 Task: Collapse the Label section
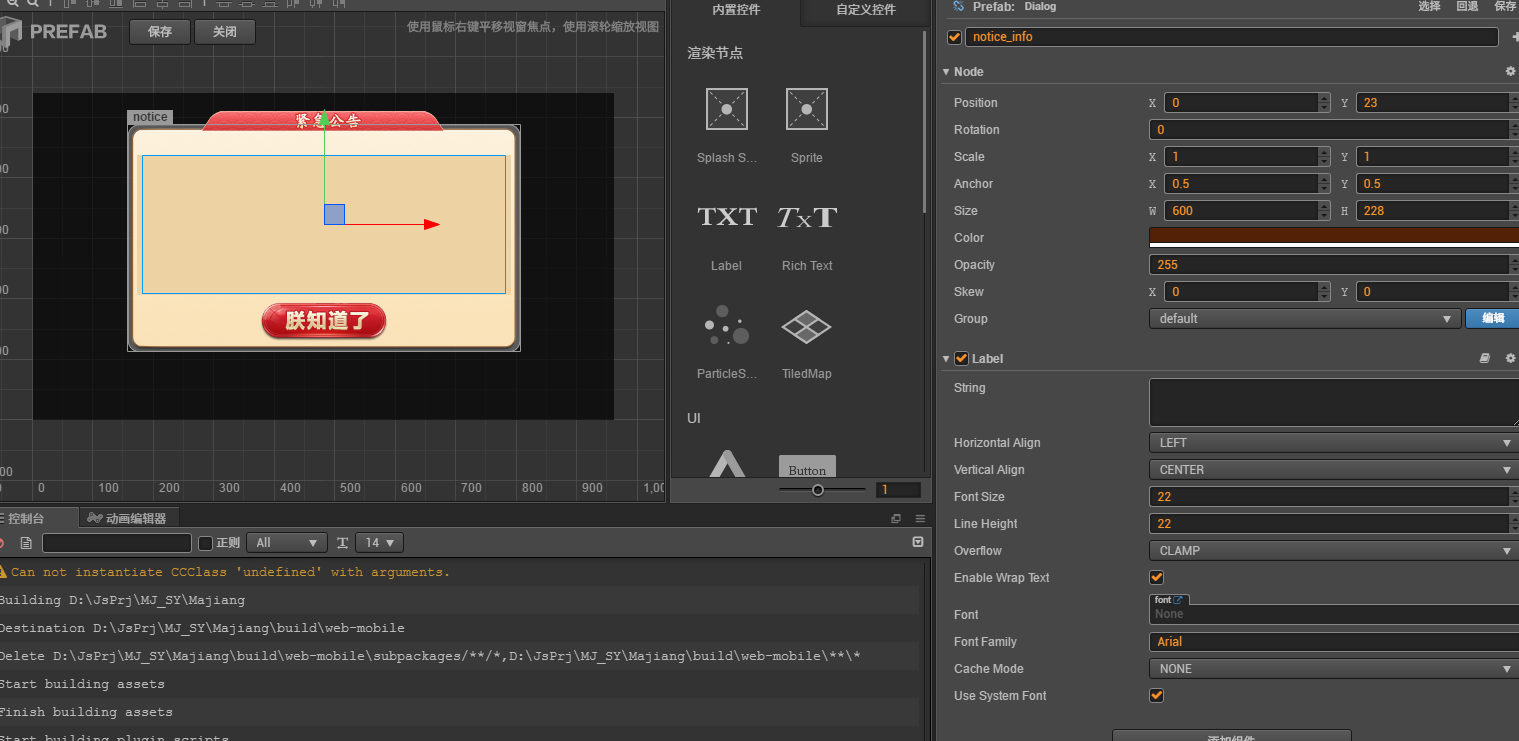946,358
